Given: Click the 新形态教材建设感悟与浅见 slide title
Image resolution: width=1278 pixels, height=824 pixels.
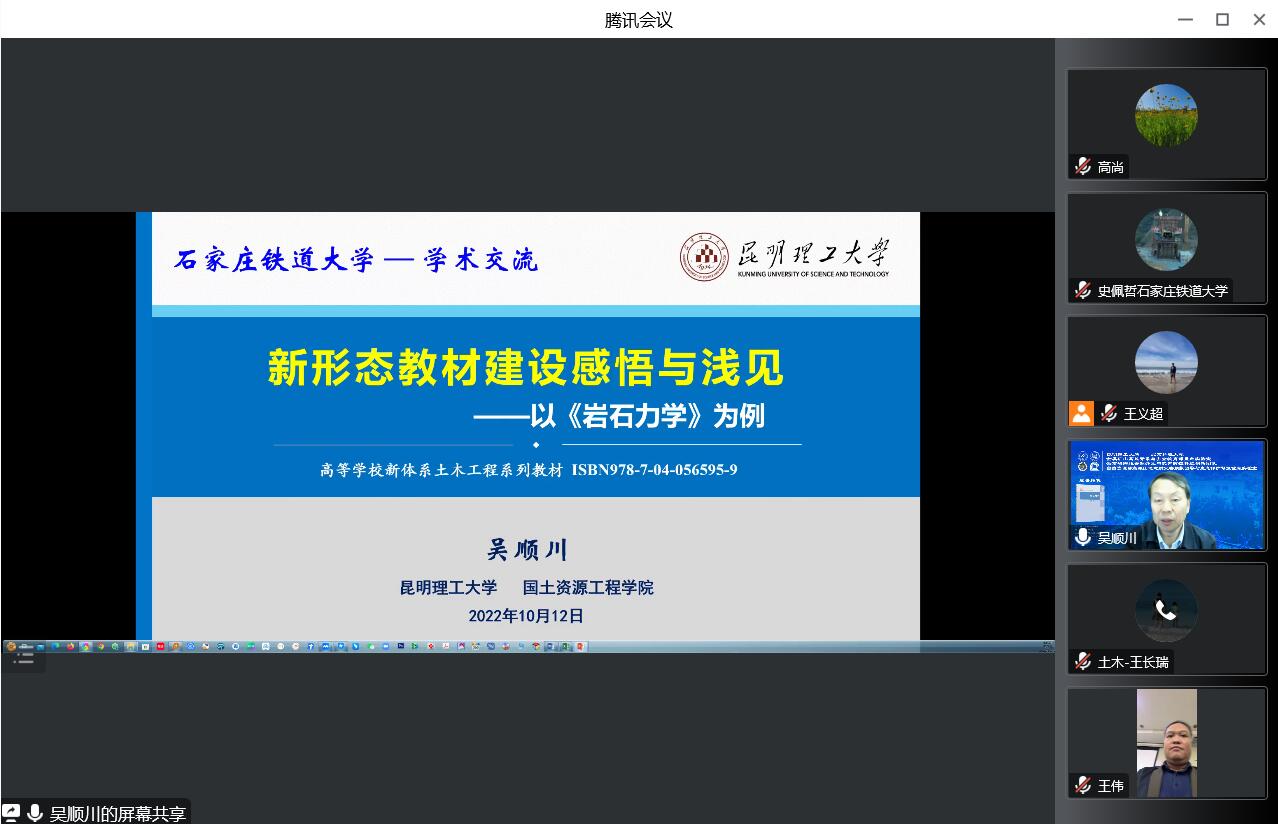Looking at the screenshot, I should [525, 368].
